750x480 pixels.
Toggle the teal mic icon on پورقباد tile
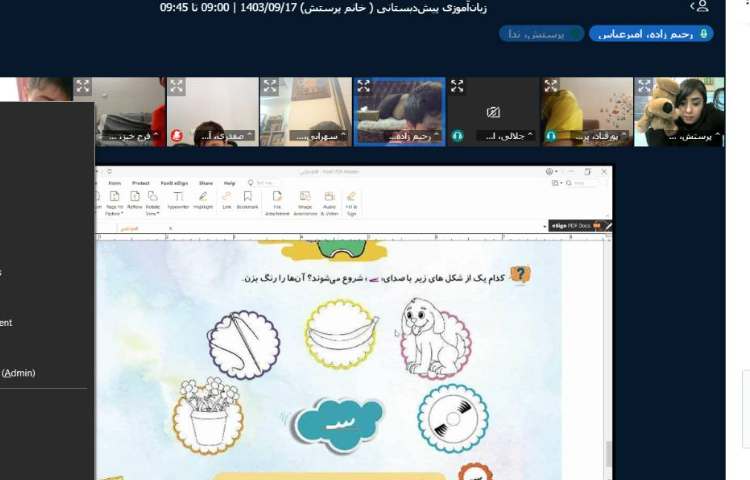(x=551, y=136)
